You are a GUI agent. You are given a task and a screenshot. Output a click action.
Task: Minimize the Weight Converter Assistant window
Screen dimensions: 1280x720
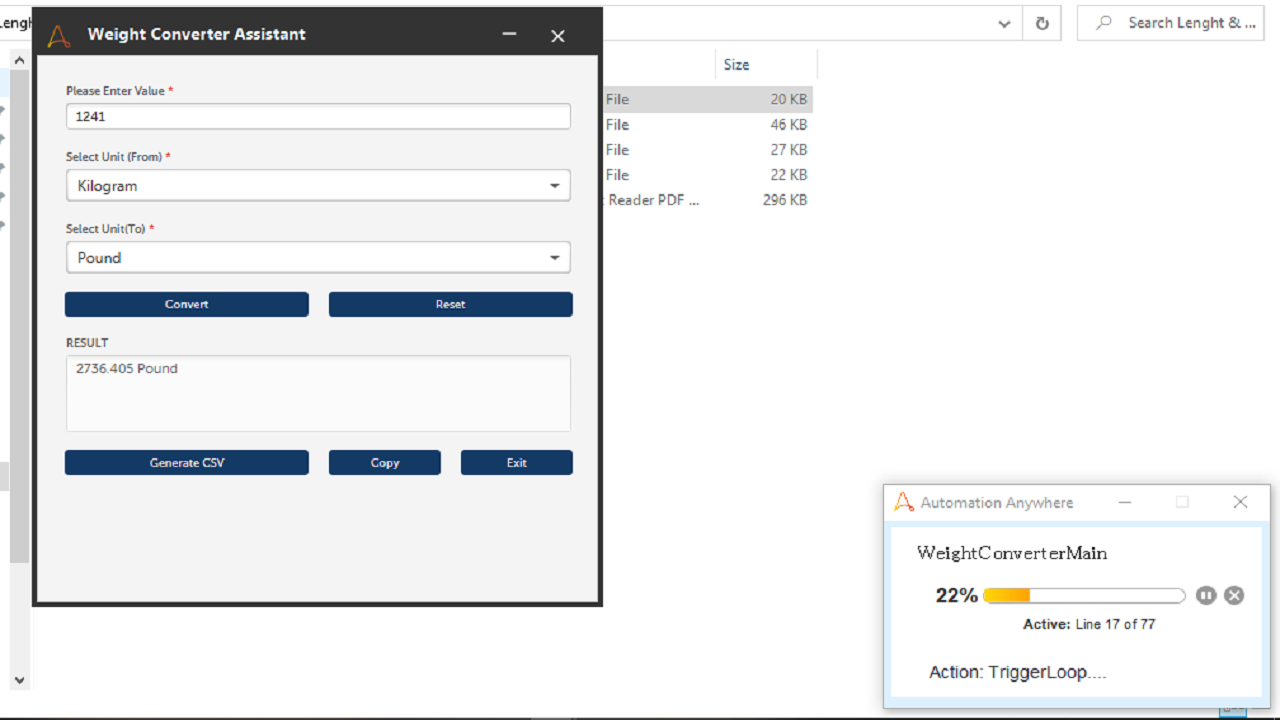[x=510, y=35]
